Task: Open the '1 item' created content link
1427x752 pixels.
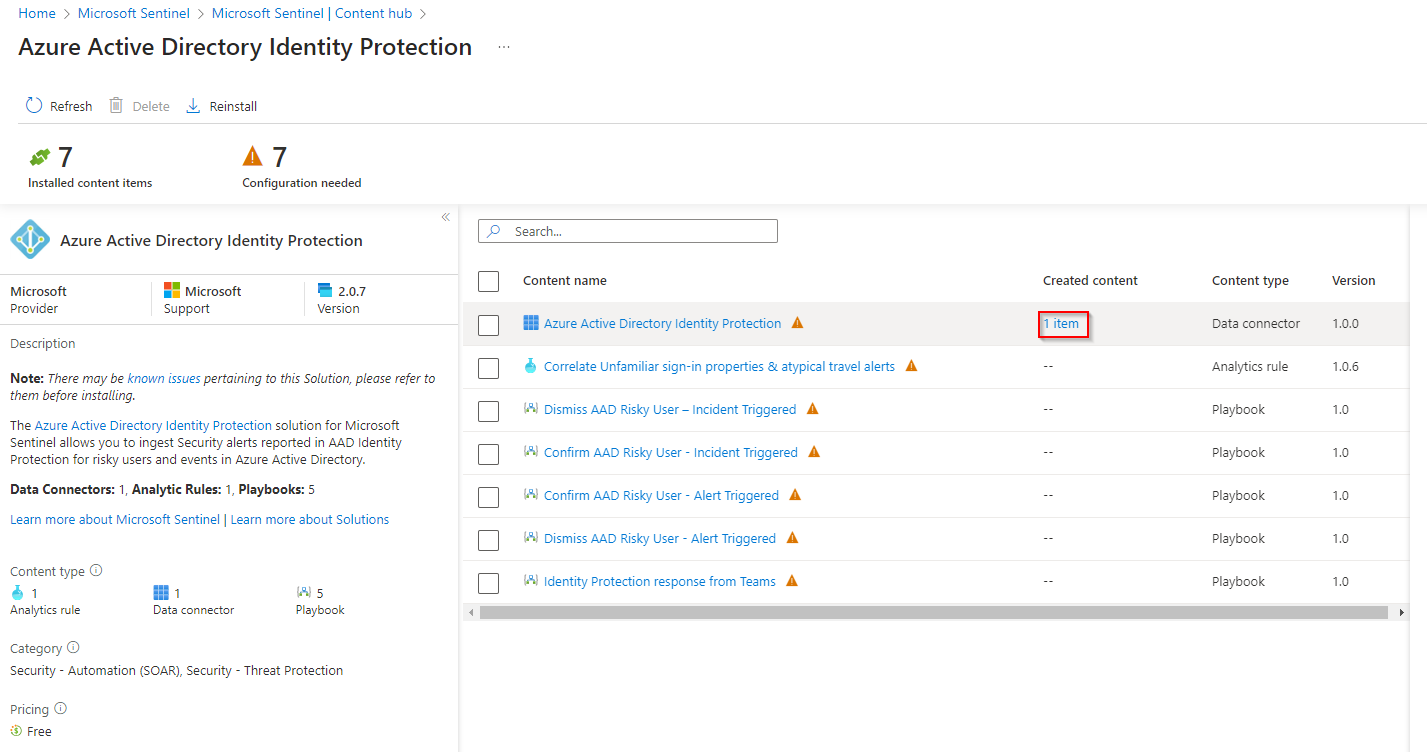Action: (x=1061, y=324)
